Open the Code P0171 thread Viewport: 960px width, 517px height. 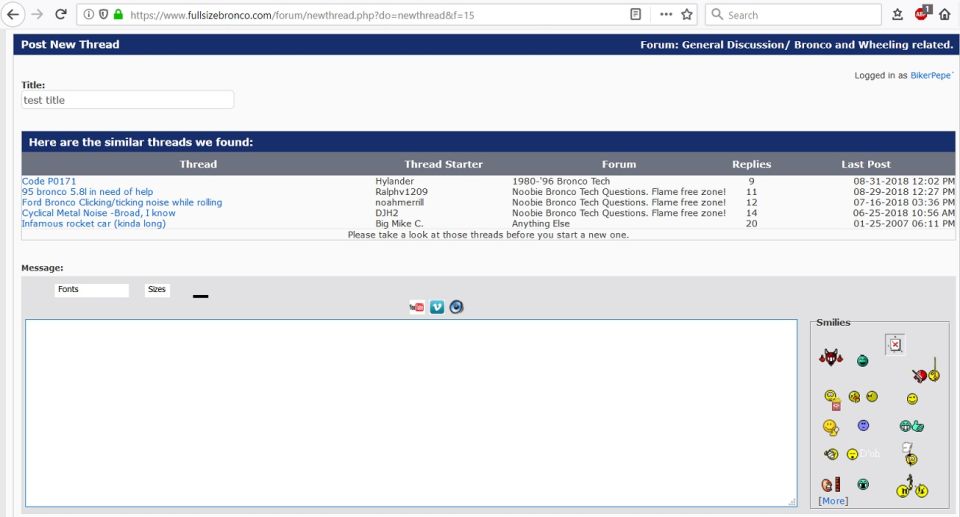point(49,181)
